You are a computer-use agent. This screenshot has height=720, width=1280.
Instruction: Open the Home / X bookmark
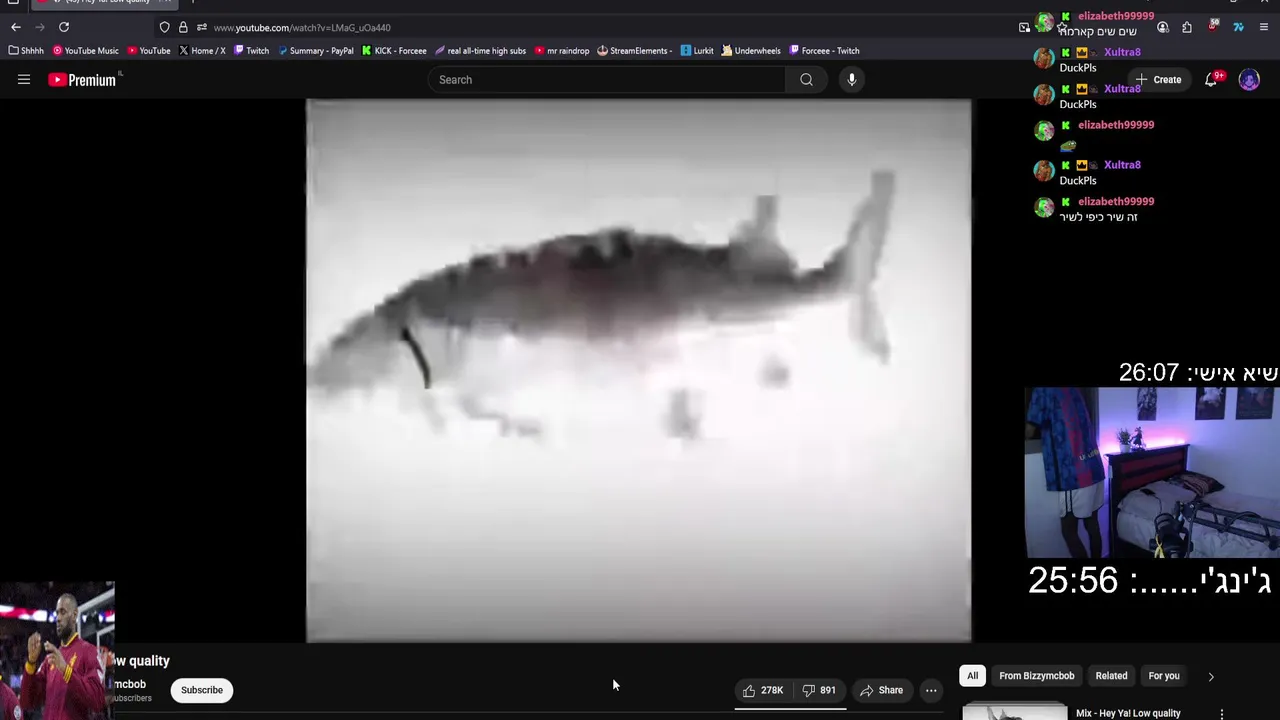202,51
